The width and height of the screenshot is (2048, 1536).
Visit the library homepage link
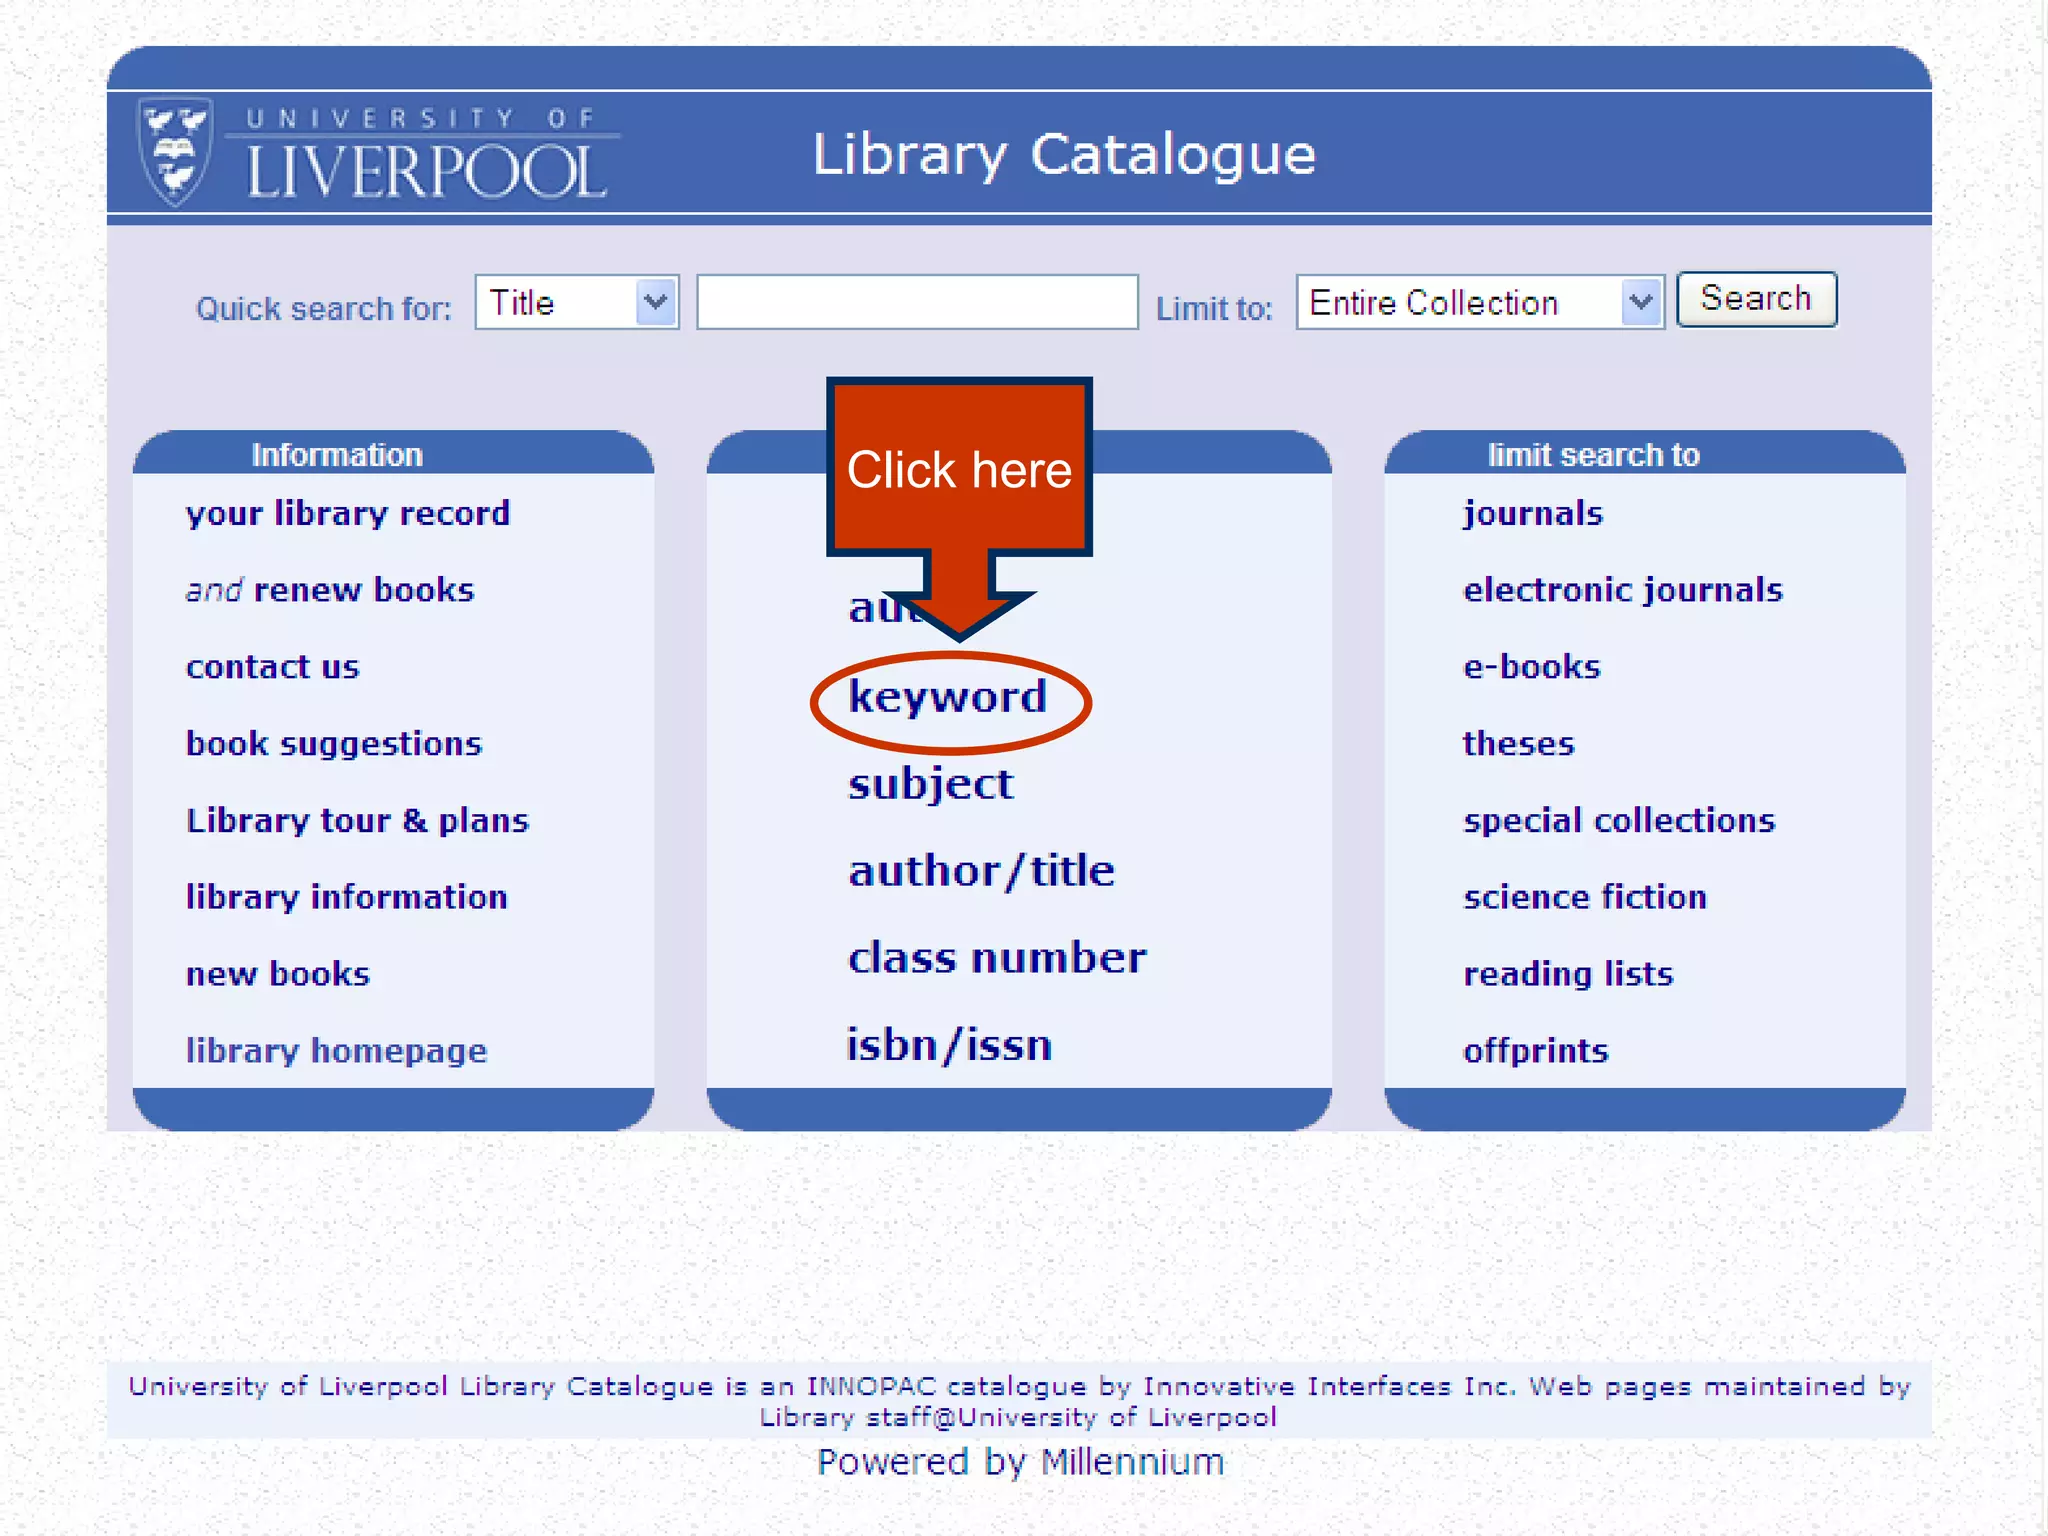(335, 1051)
